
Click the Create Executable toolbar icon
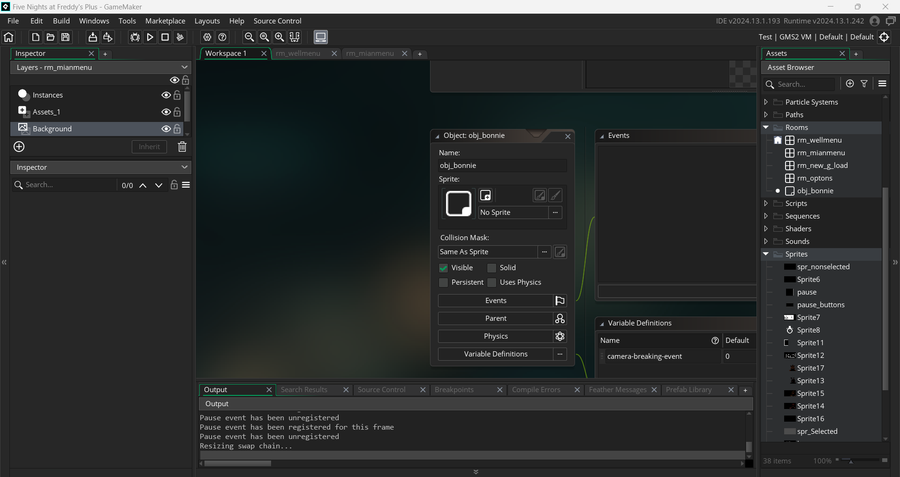(92, 37)
